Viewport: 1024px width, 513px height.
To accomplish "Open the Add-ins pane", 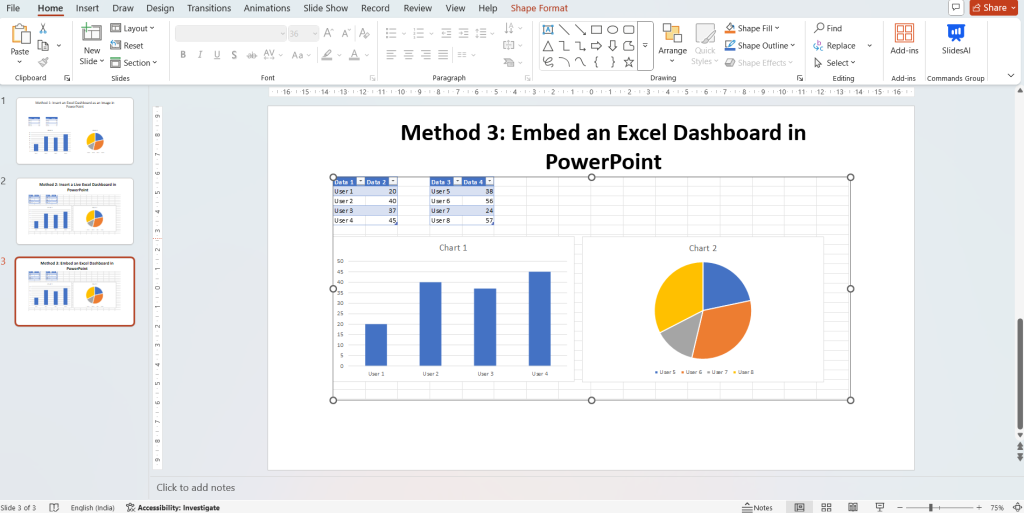I will pos(904,39).
